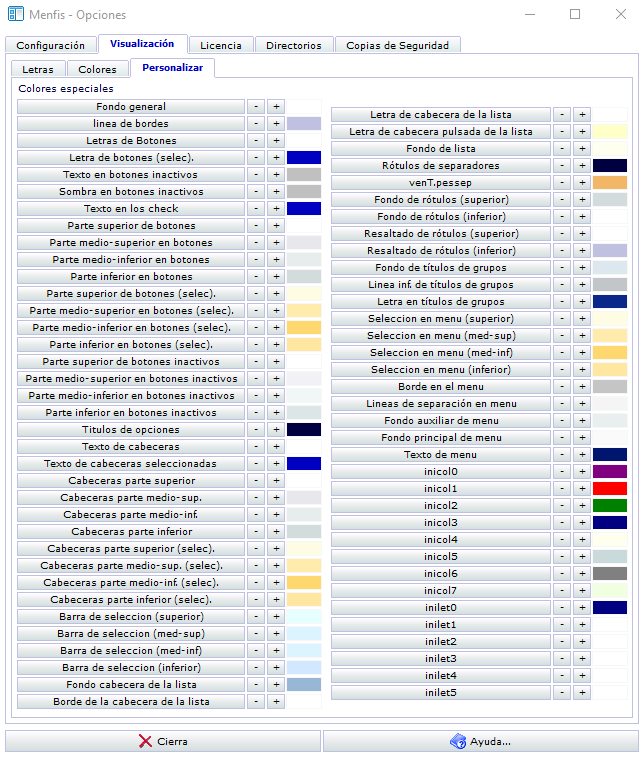The image size is (644, 757).
Task: Go to Copias de Seguridad tab
Action: point(398,45)
